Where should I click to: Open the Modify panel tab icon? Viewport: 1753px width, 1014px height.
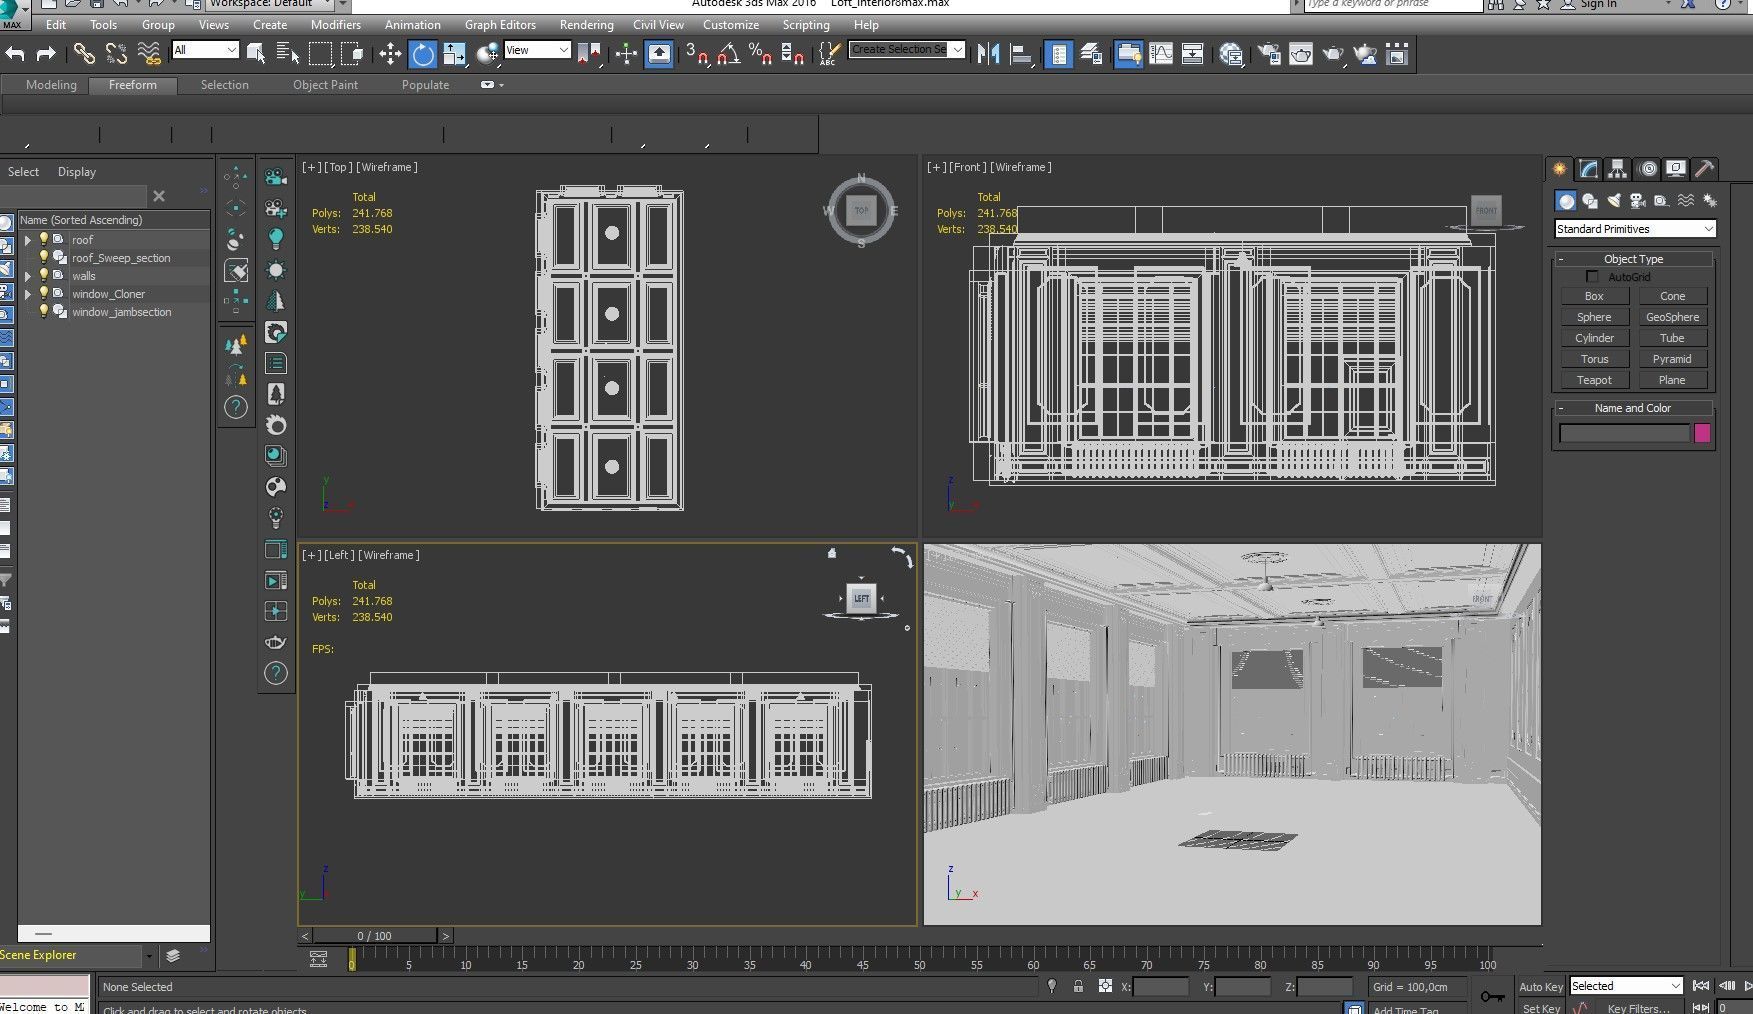pos(1589,169)
